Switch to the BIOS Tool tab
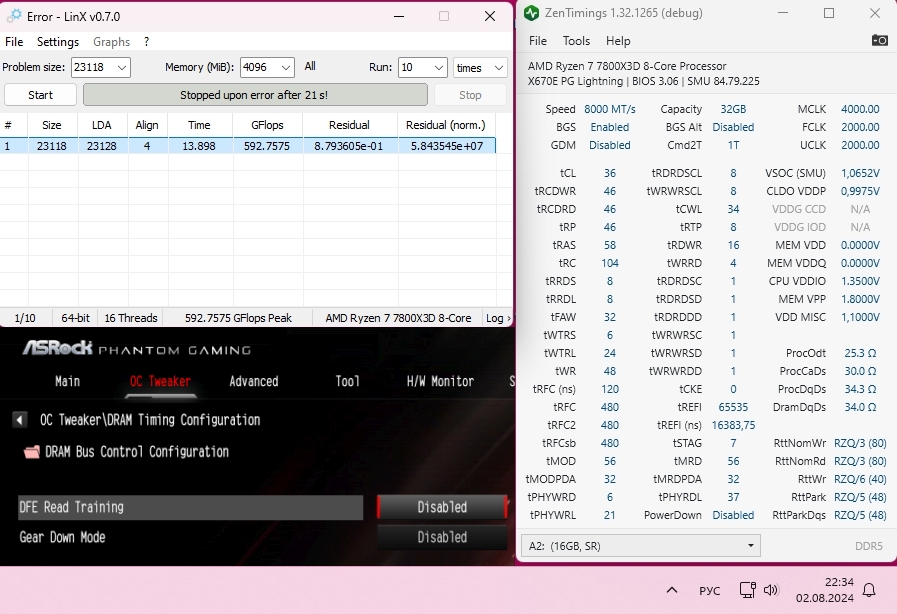The height and width of the screenshot is (614, 897). click(x=347, y=381)
